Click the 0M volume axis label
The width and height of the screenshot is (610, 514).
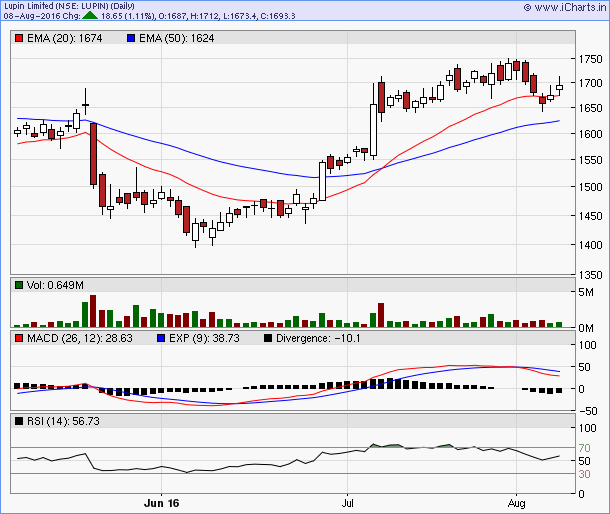(586, 328)
